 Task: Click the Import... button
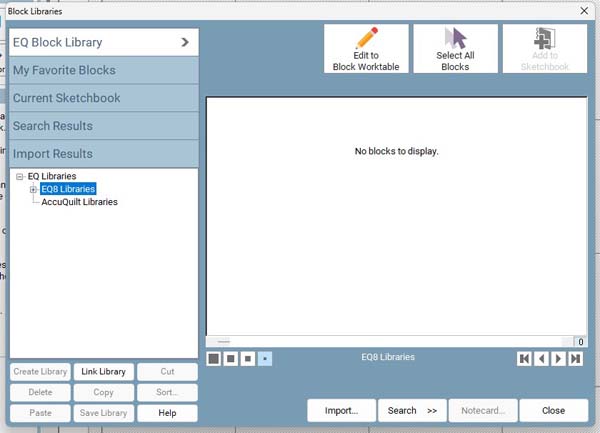(x=341, y=410)
